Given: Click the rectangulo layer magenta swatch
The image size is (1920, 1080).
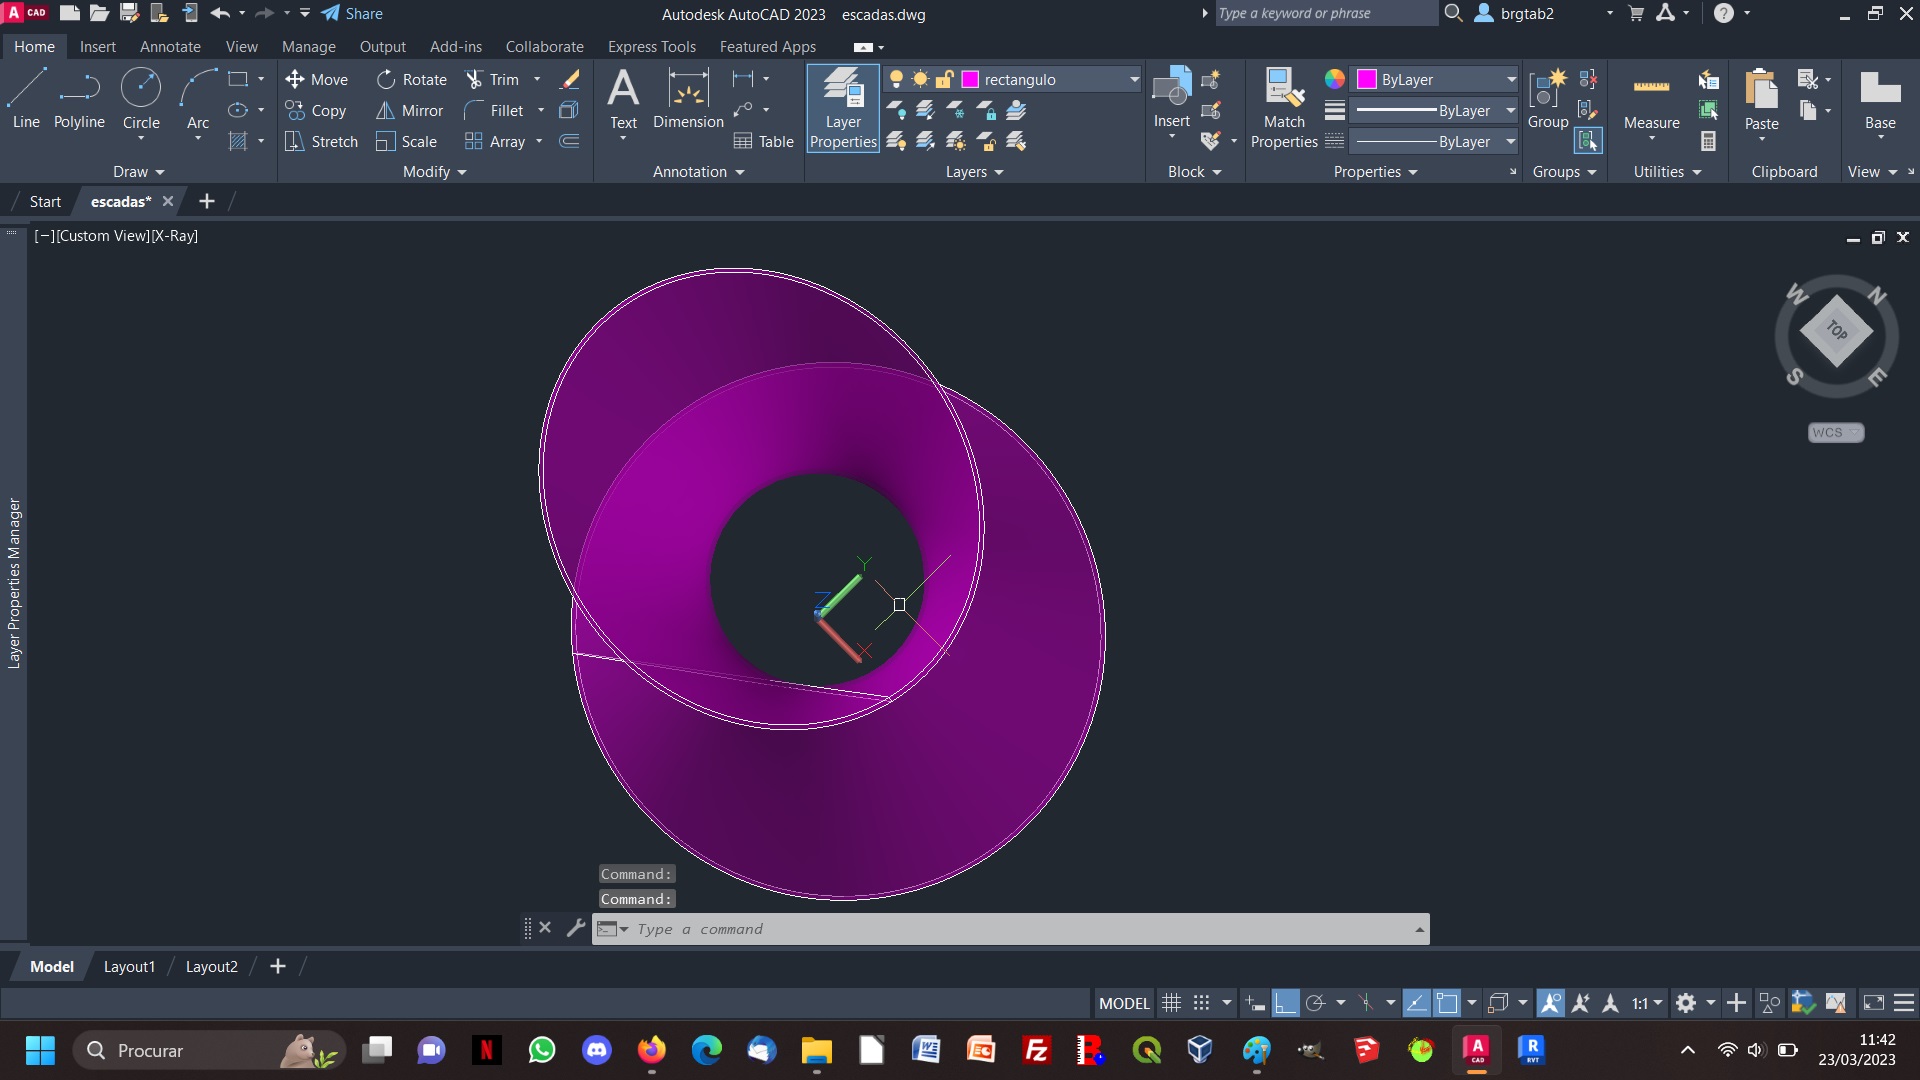Looking at the screenshot, I should pyautogui.click(x=970, y=80).
